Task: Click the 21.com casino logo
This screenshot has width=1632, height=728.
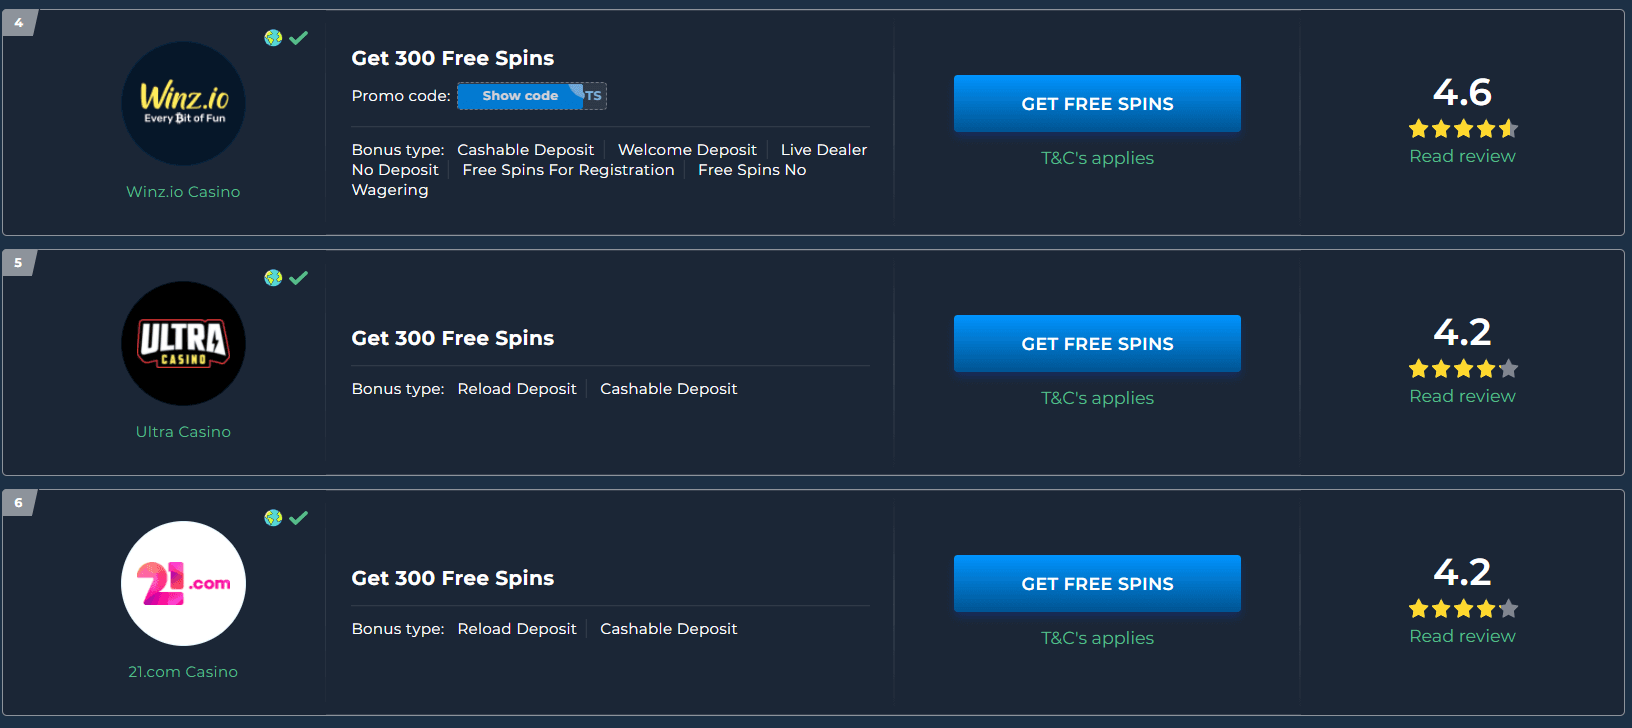Action: (x=183, y=583)
